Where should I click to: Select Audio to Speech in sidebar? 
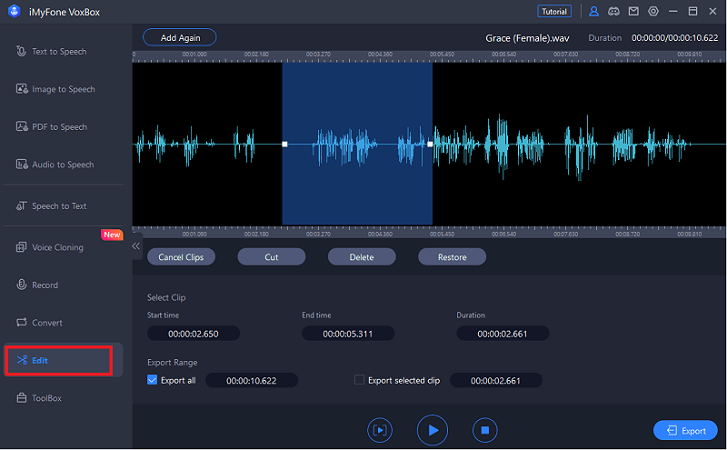pos(64,165)
